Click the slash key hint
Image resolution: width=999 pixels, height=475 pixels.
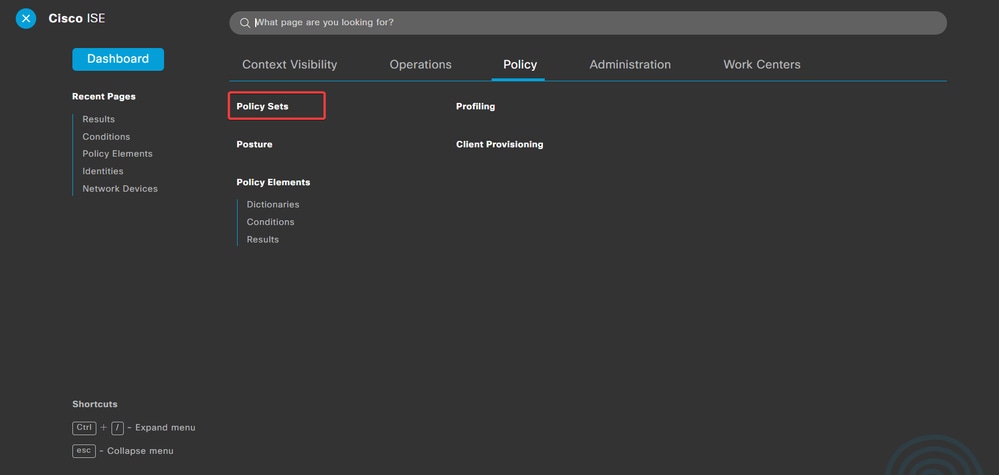click(x=117, y=428)
